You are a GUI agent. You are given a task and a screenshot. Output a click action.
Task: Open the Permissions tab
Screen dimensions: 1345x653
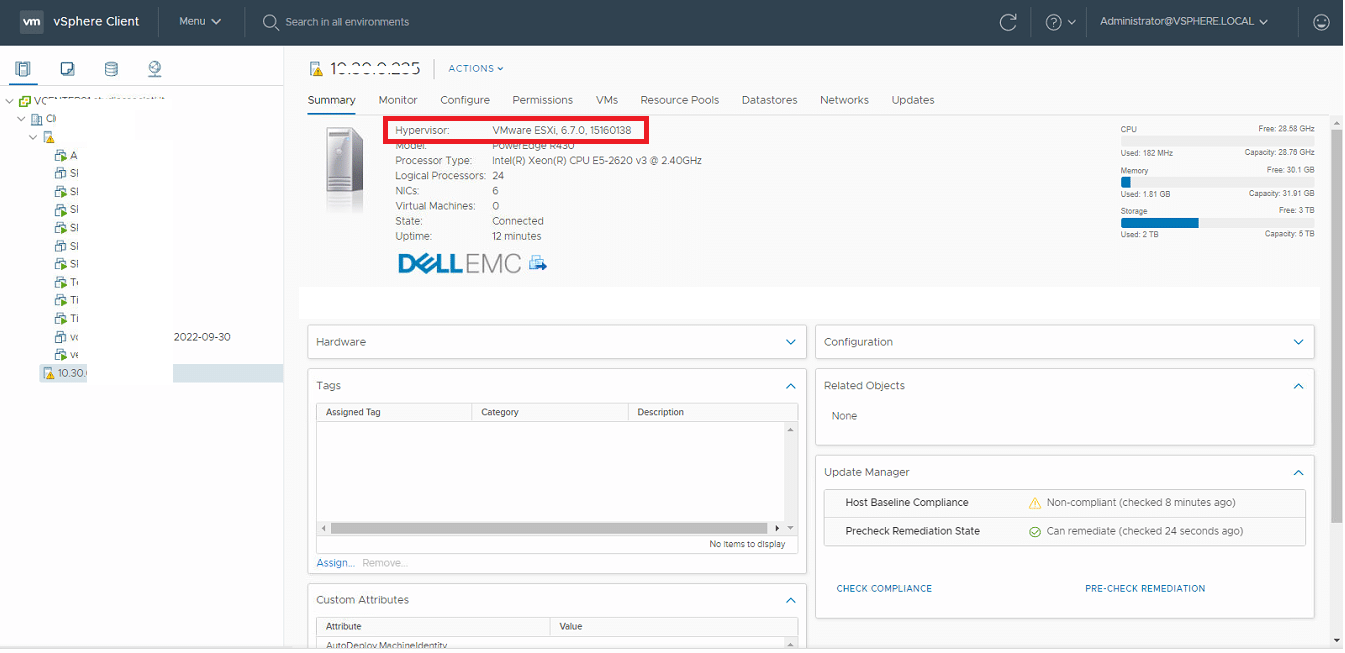[543, 100]
